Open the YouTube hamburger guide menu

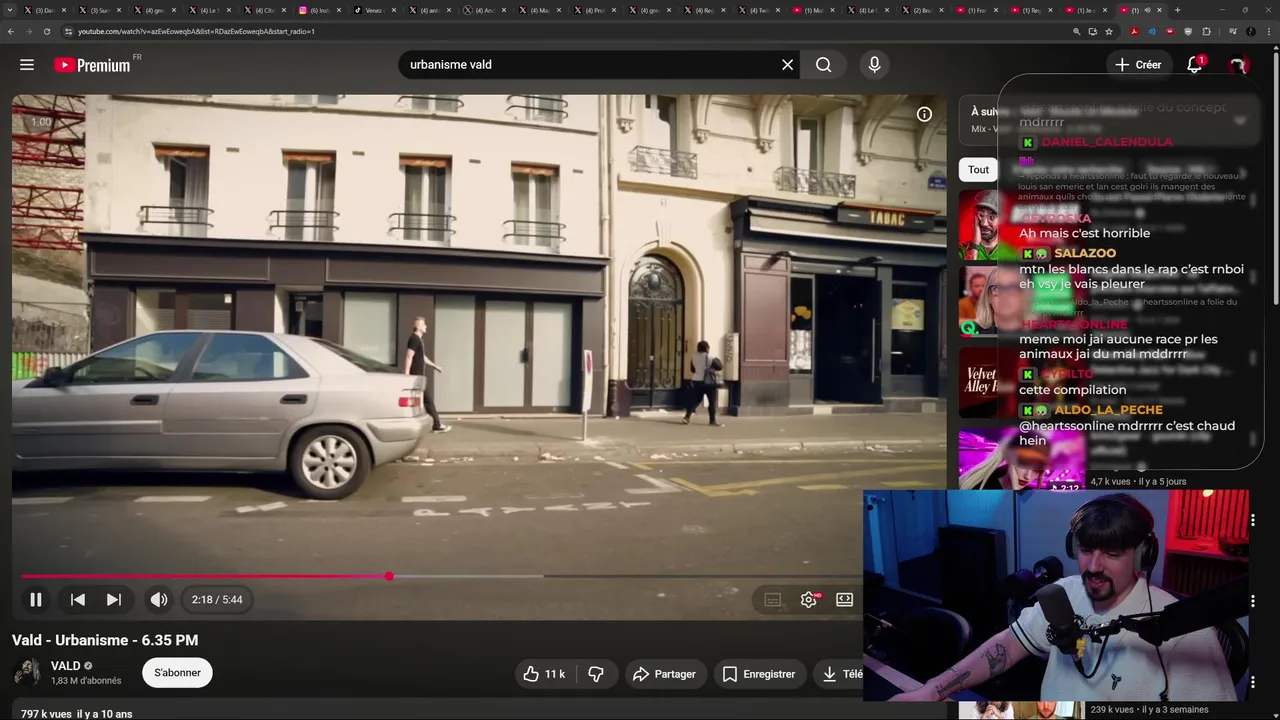[27, 64]
